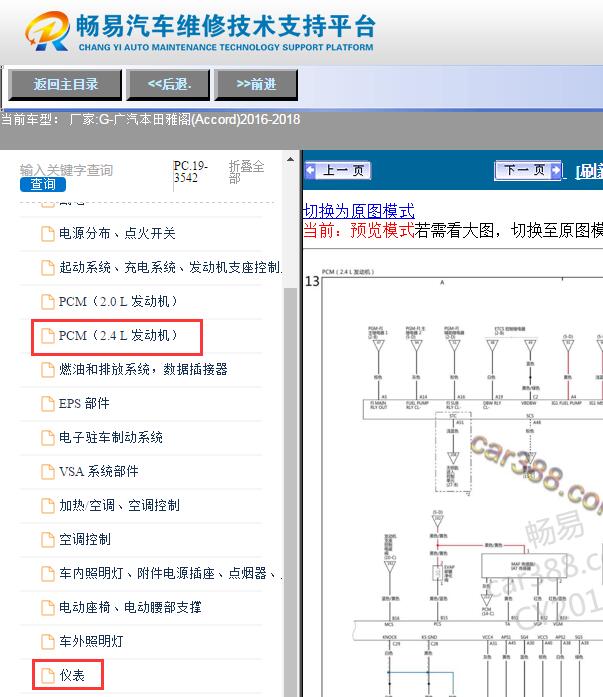Open the standalone 空调控制 entry
Viewport: 603px width, 697px height.
84,539
